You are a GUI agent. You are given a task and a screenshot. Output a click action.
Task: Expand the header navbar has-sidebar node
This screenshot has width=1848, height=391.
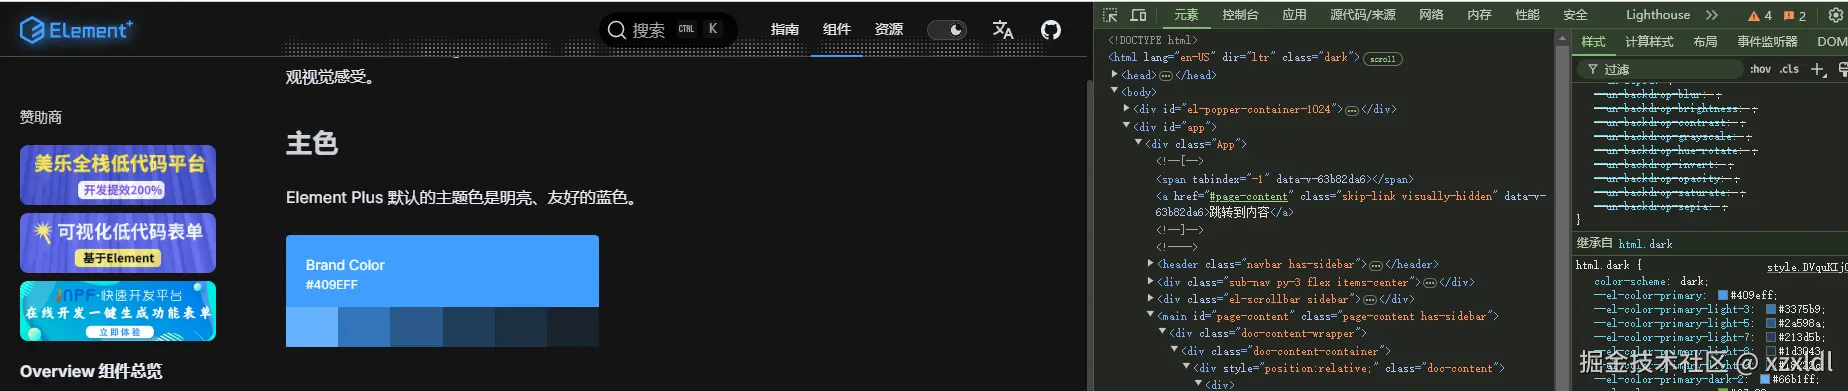click(x=1150, y=263)
